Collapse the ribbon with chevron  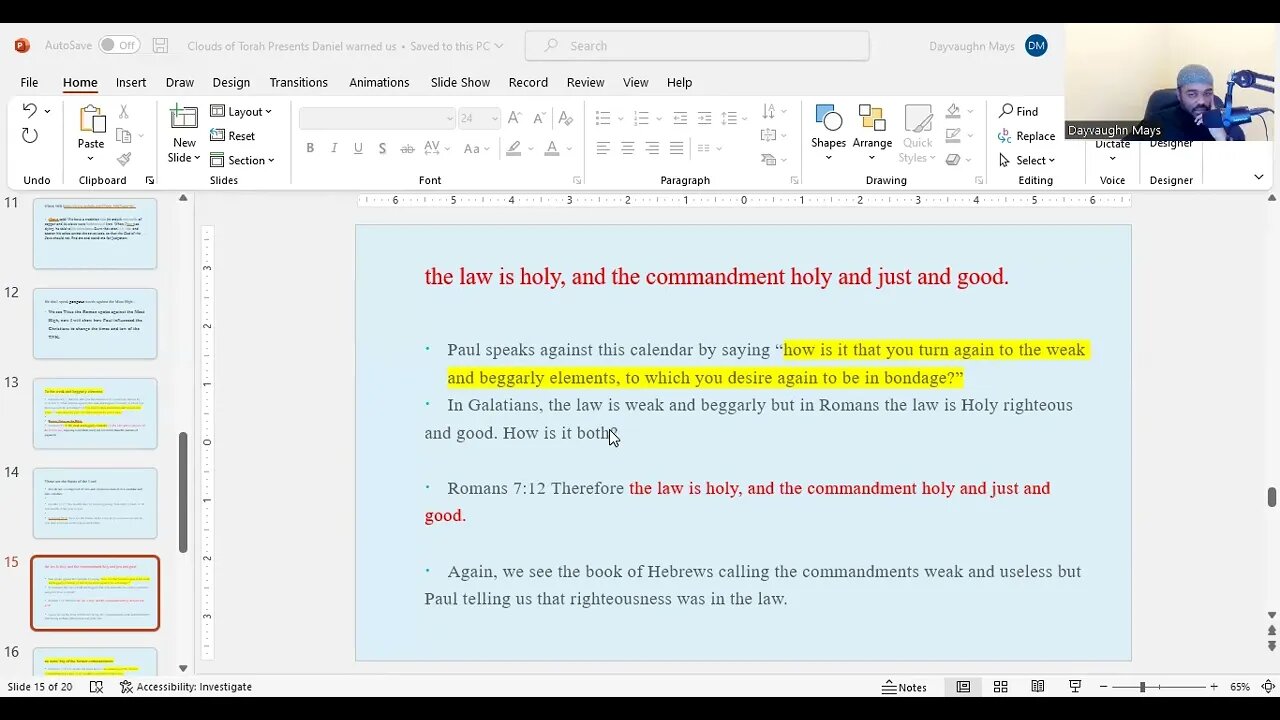[1258, 177]
